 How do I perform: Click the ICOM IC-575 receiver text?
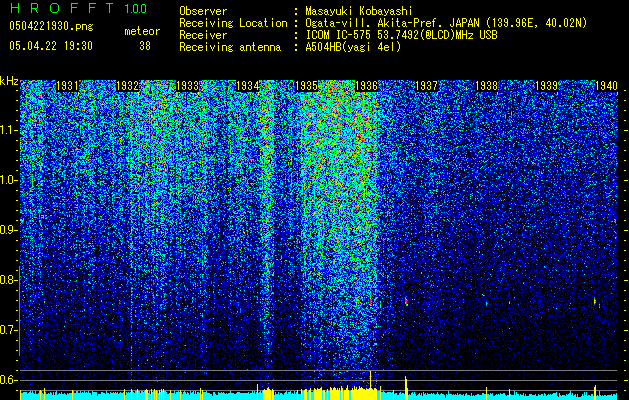click(401, 35)
